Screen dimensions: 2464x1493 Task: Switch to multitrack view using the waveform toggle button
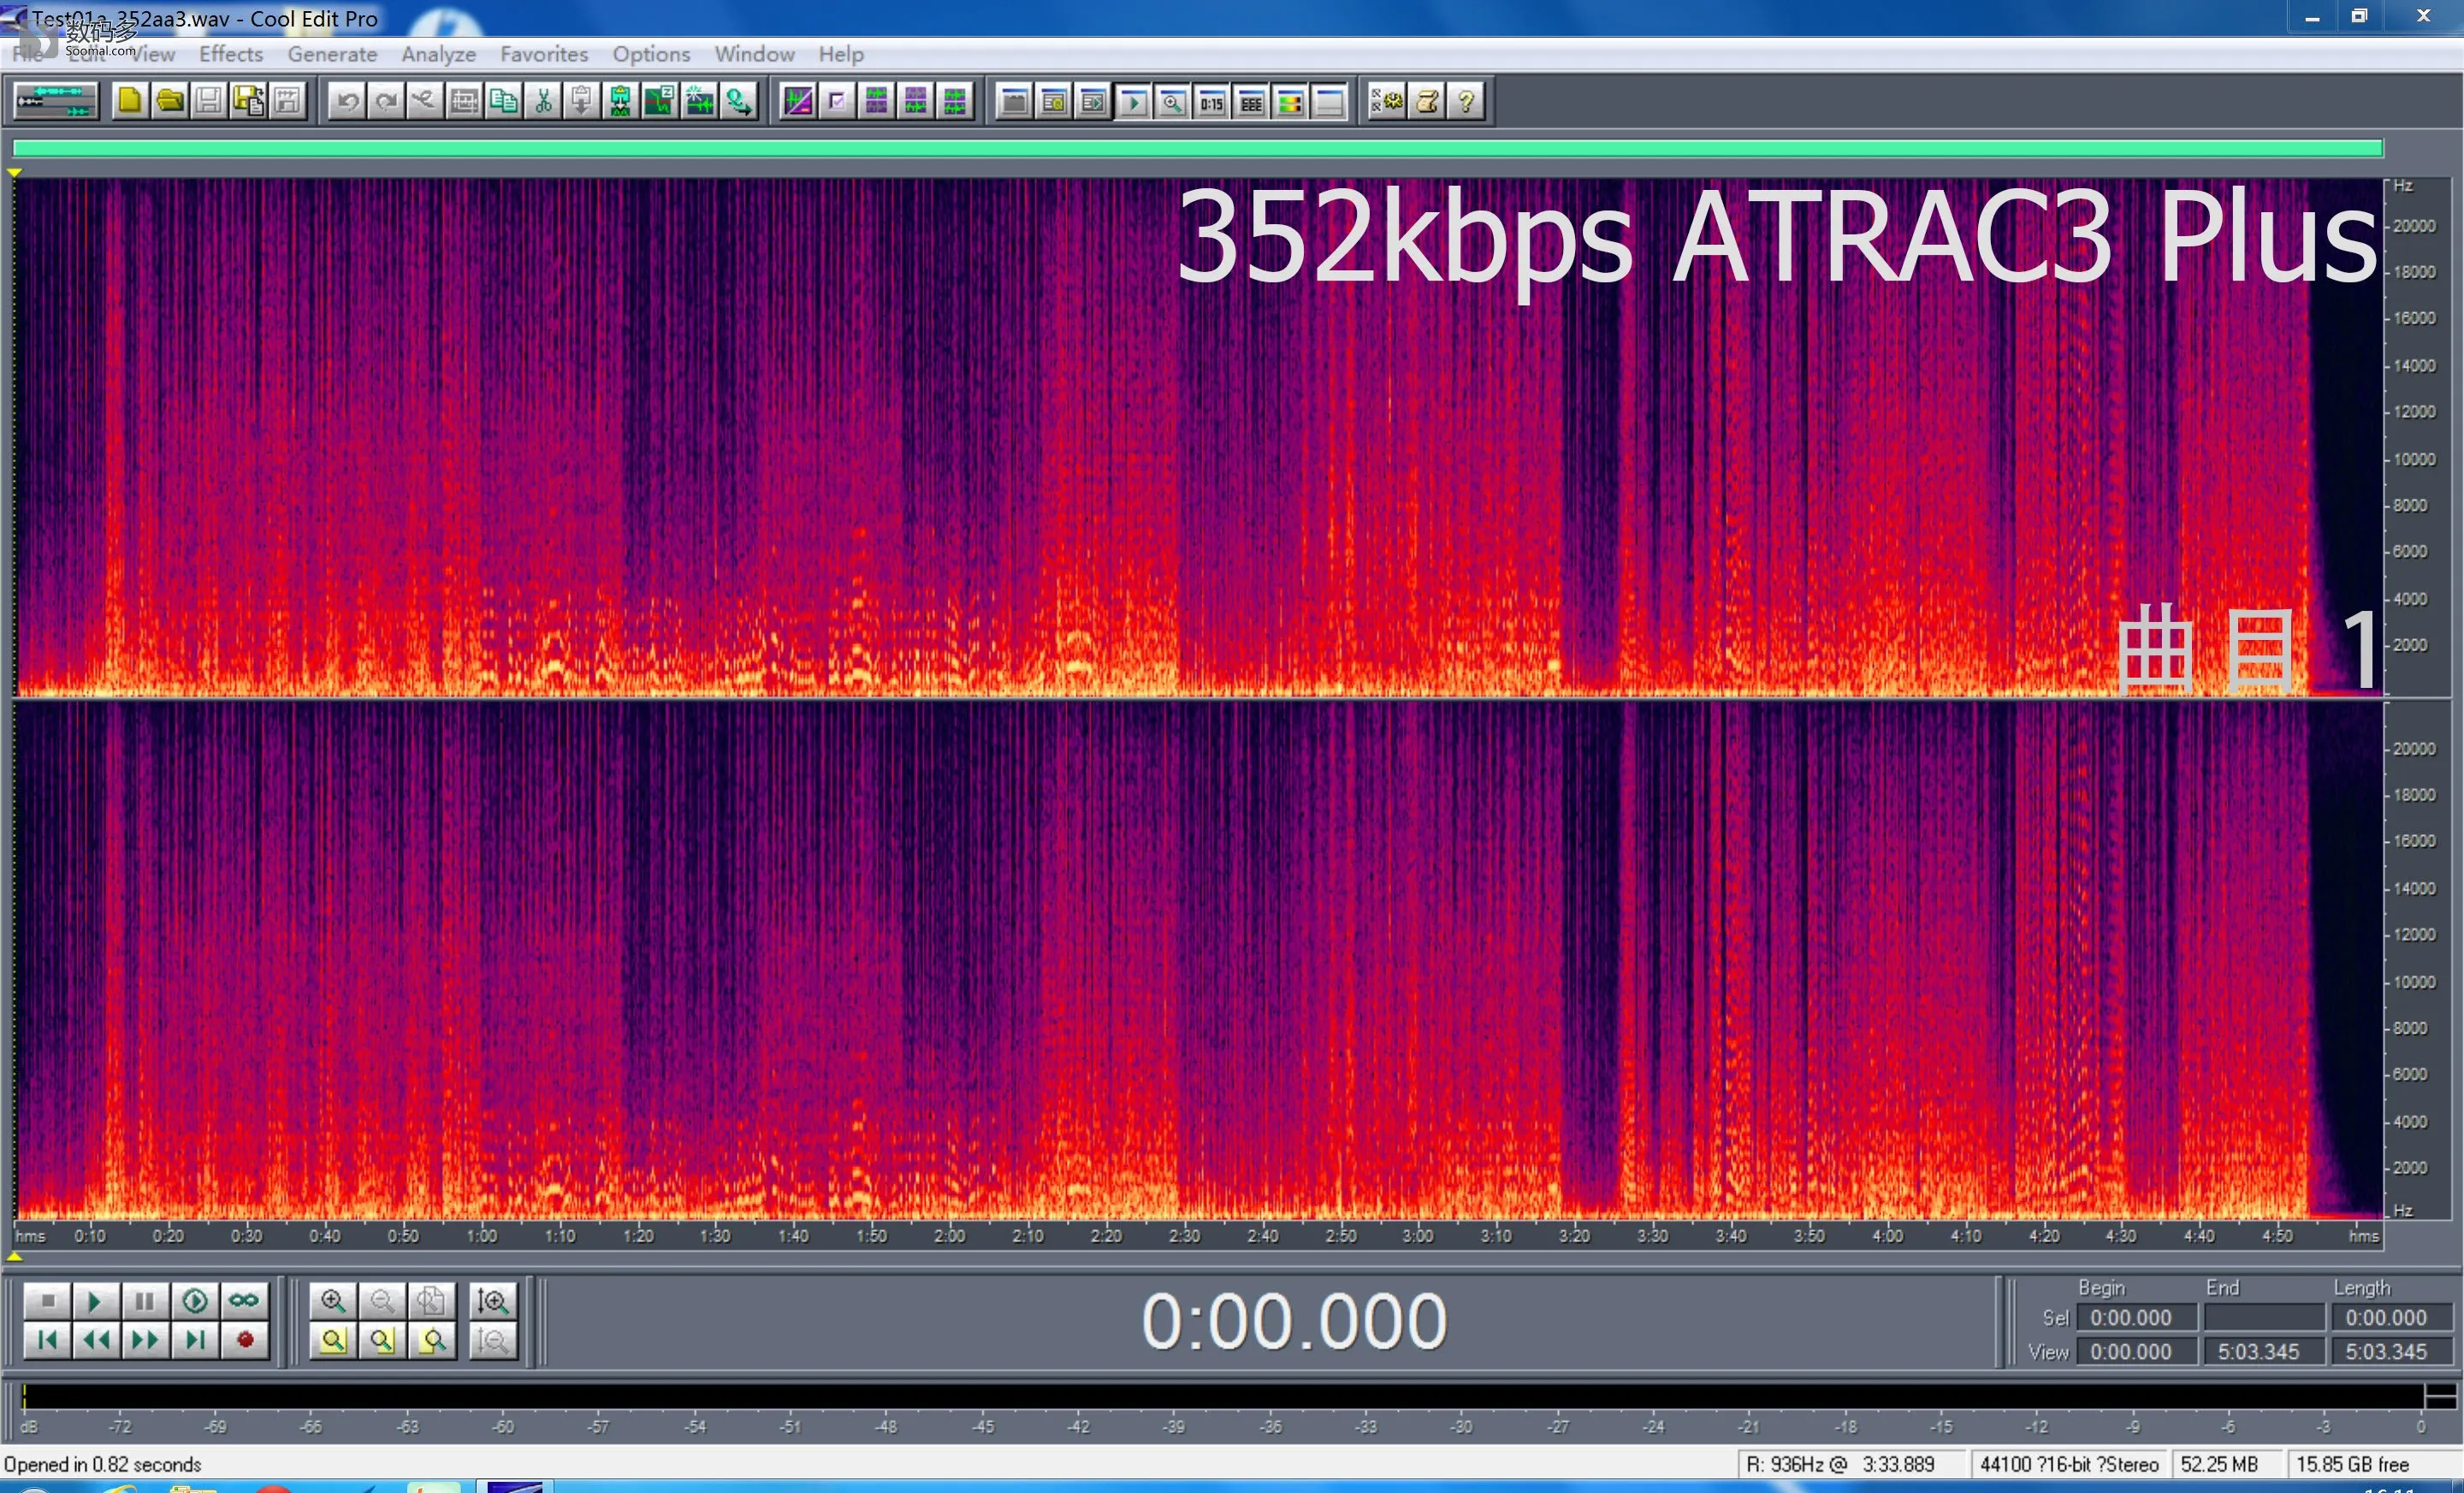click(56, 101)
